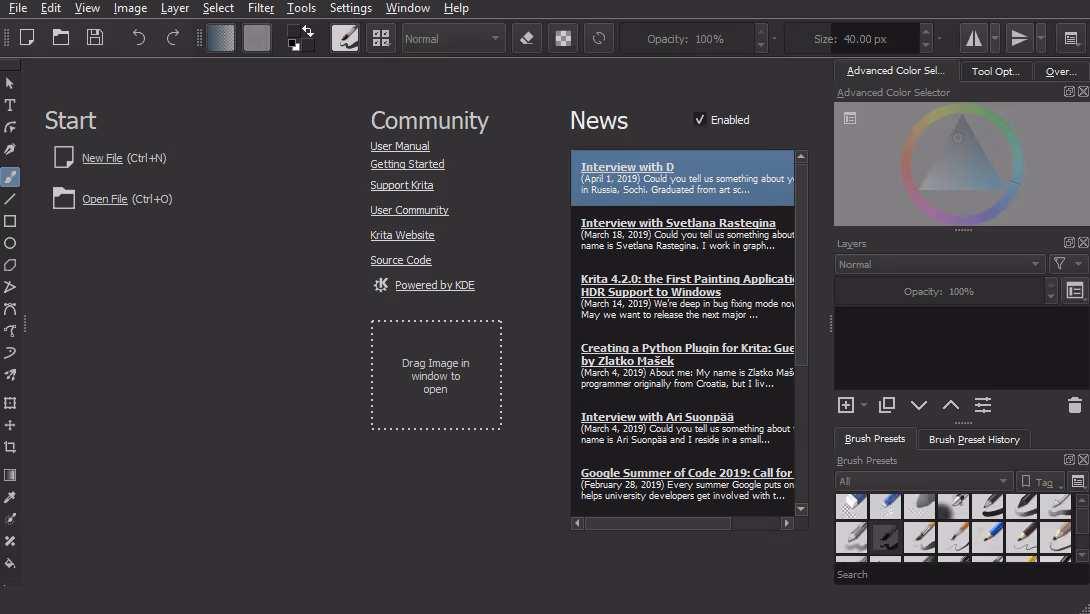
Task: Expand the layer blending mode Normal dropdown
Action: click(939, 264)
